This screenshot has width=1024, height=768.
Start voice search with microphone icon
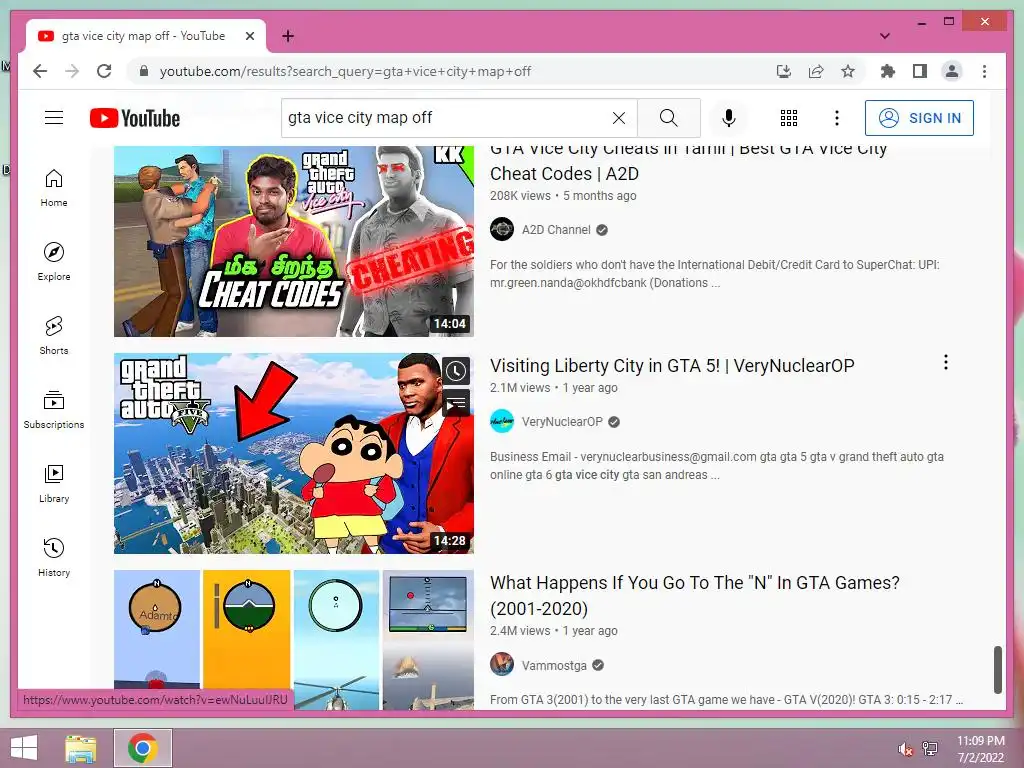(729, 118)
